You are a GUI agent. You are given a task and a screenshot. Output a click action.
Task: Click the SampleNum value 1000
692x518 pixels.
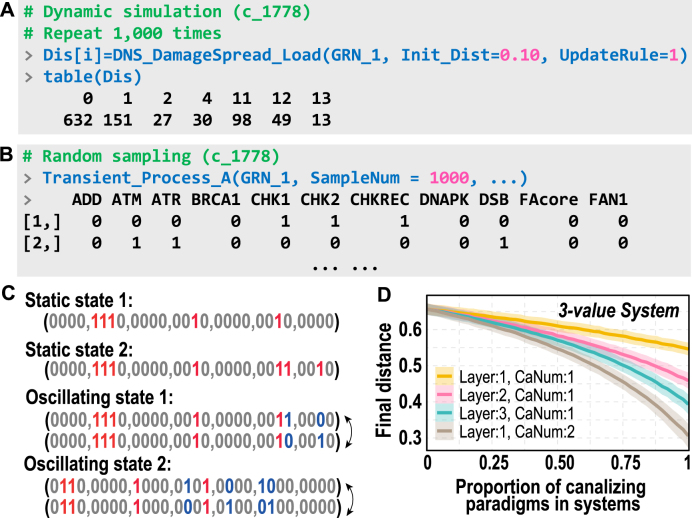click(x=449, y=178)
